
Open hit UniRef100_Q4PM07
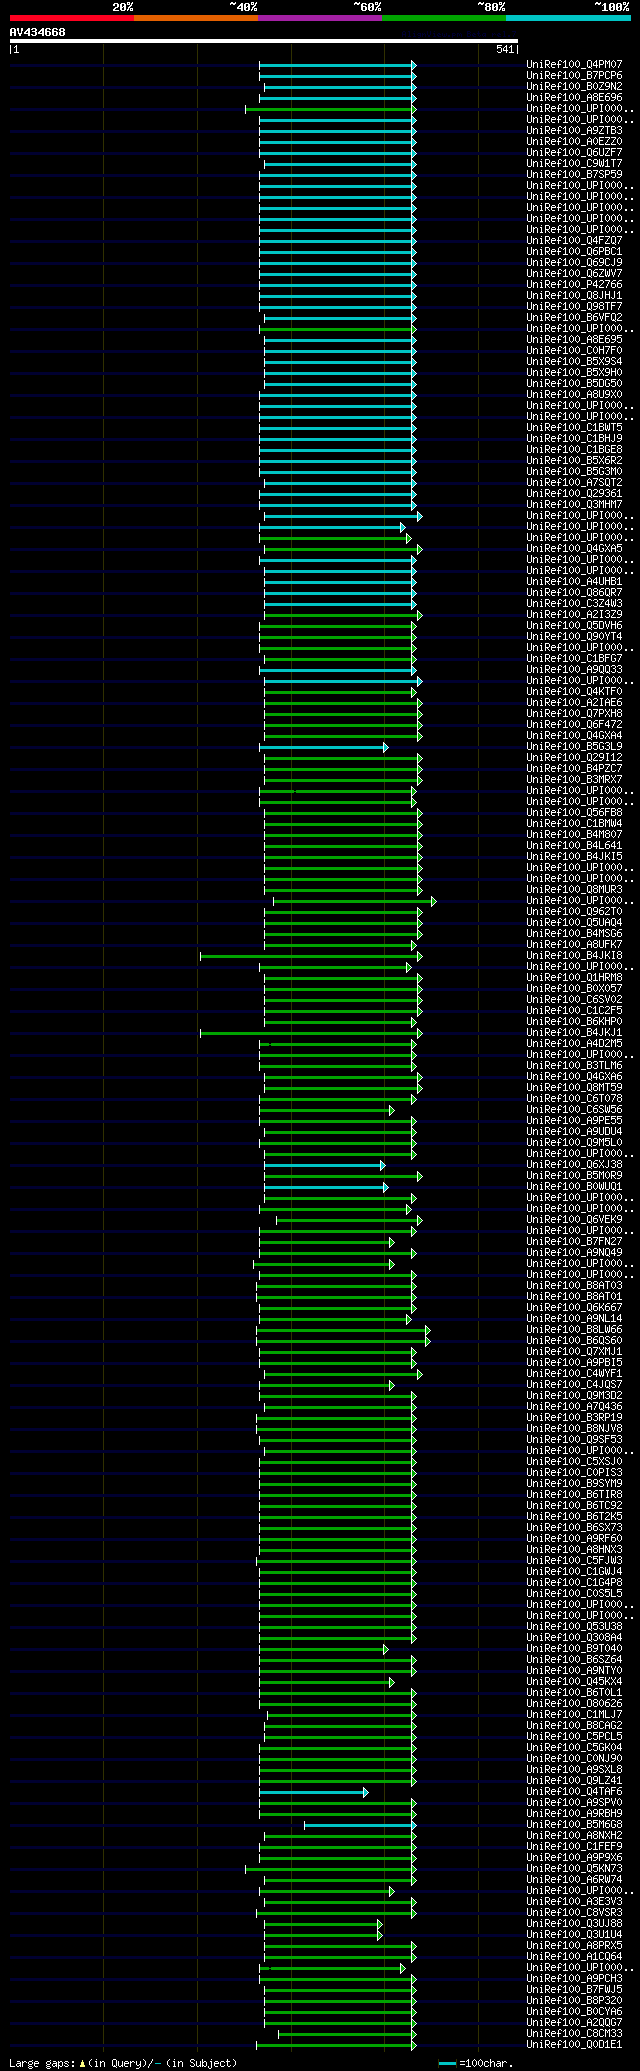tap(574, 64)
